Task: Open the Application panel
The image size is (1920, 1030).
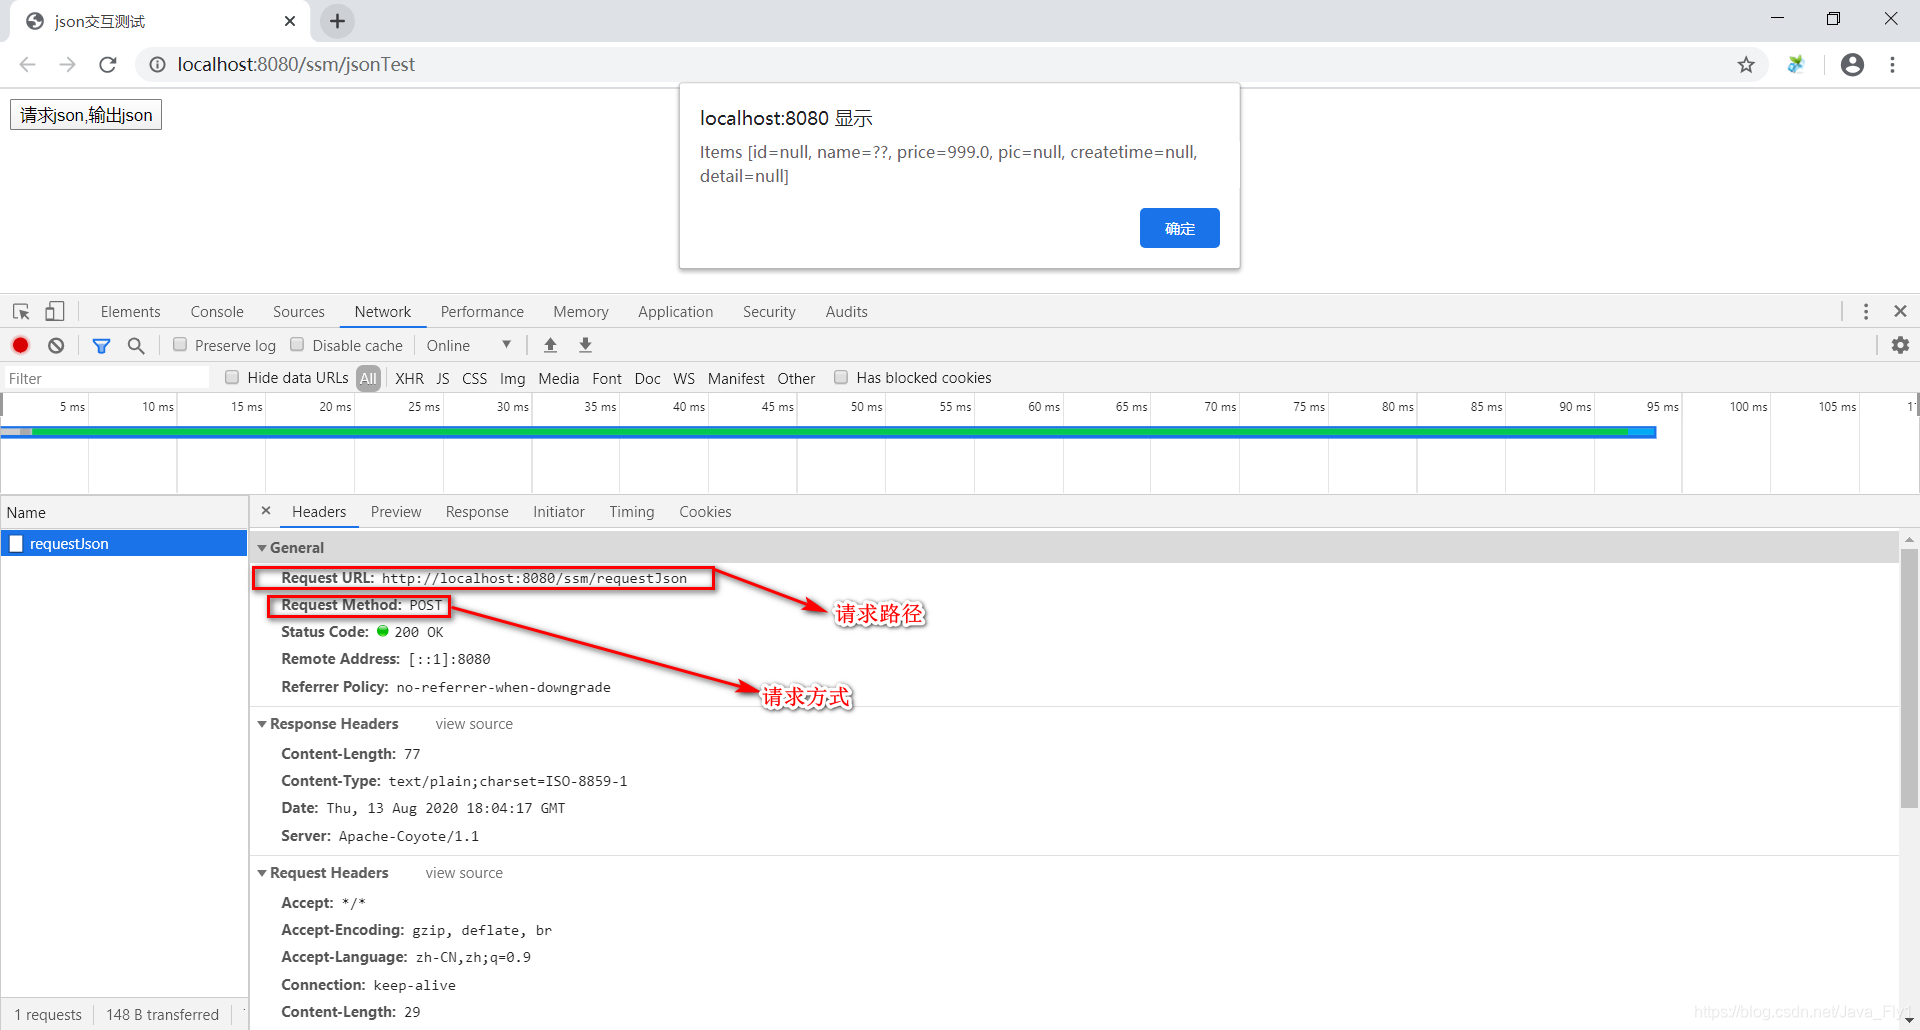Action: (676, 312)
